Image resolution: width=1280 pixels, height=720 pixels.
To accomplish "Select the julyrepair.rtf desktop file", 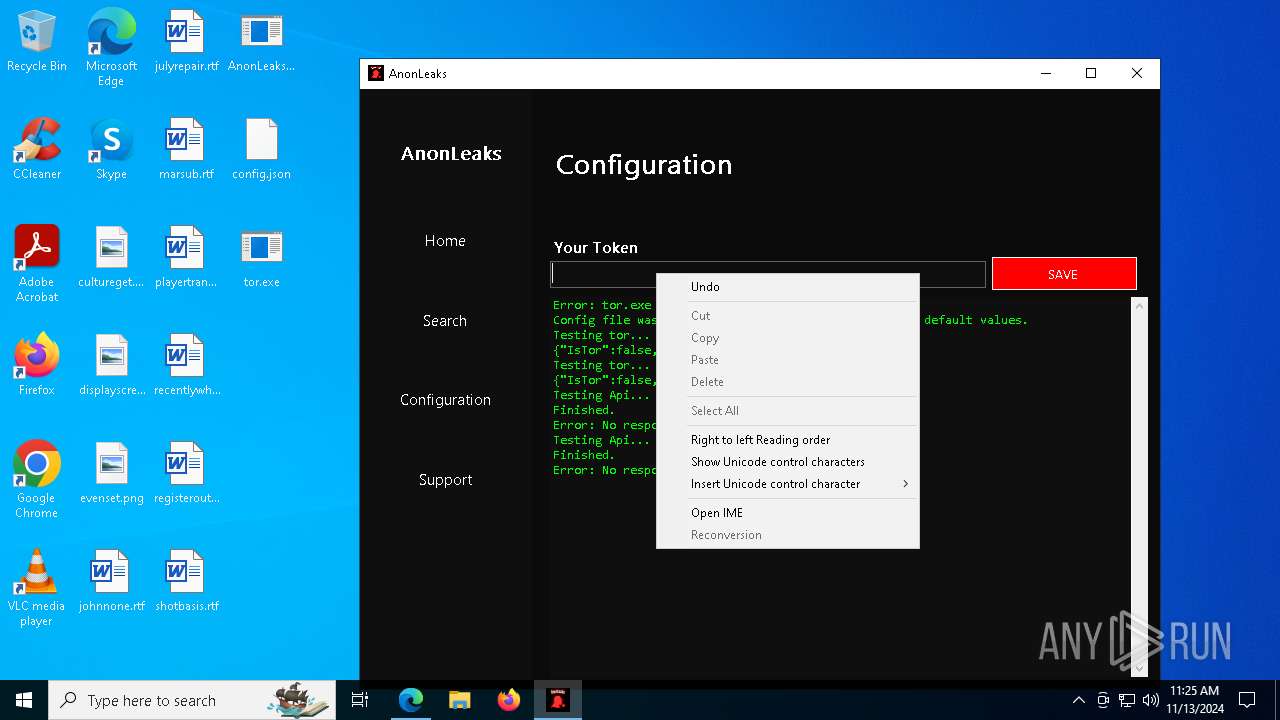I will (x=186, y=42).
